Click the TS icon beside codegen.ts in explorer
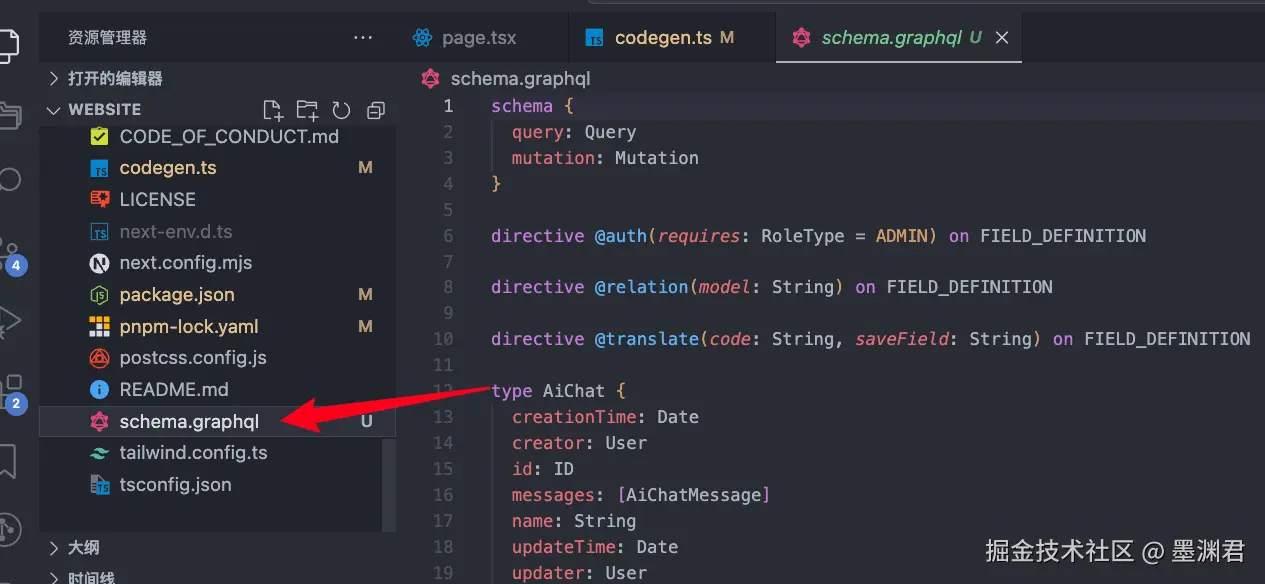This screenshot has width=1265, height=584. point(99,168)
